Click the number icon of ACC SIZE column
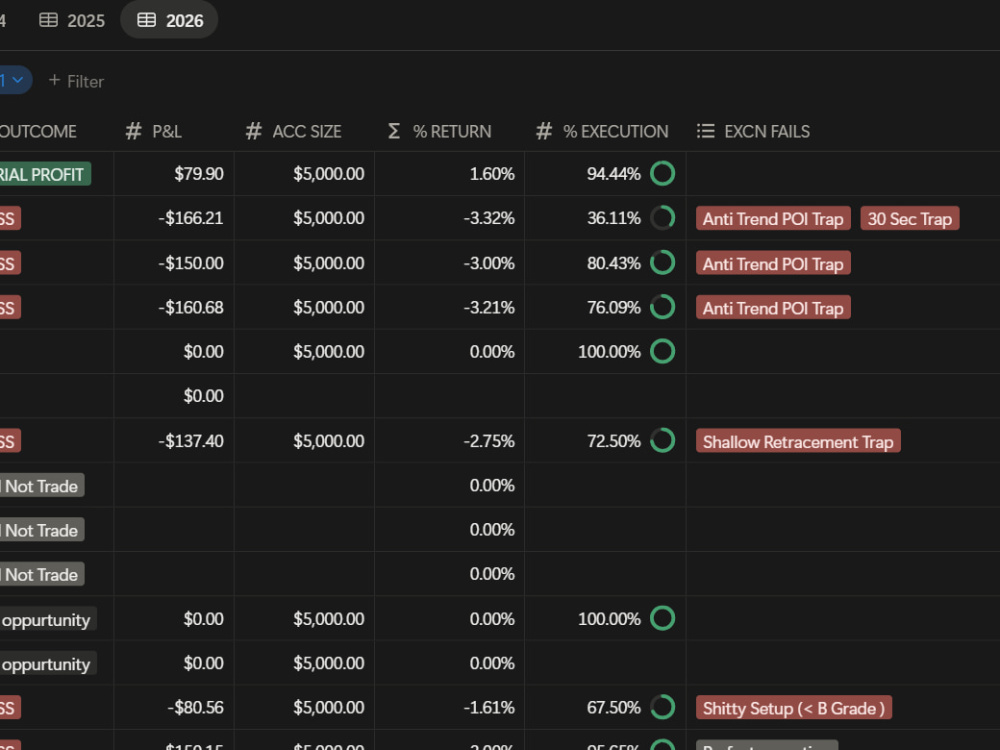1000x750 pixels. point(254,131)
